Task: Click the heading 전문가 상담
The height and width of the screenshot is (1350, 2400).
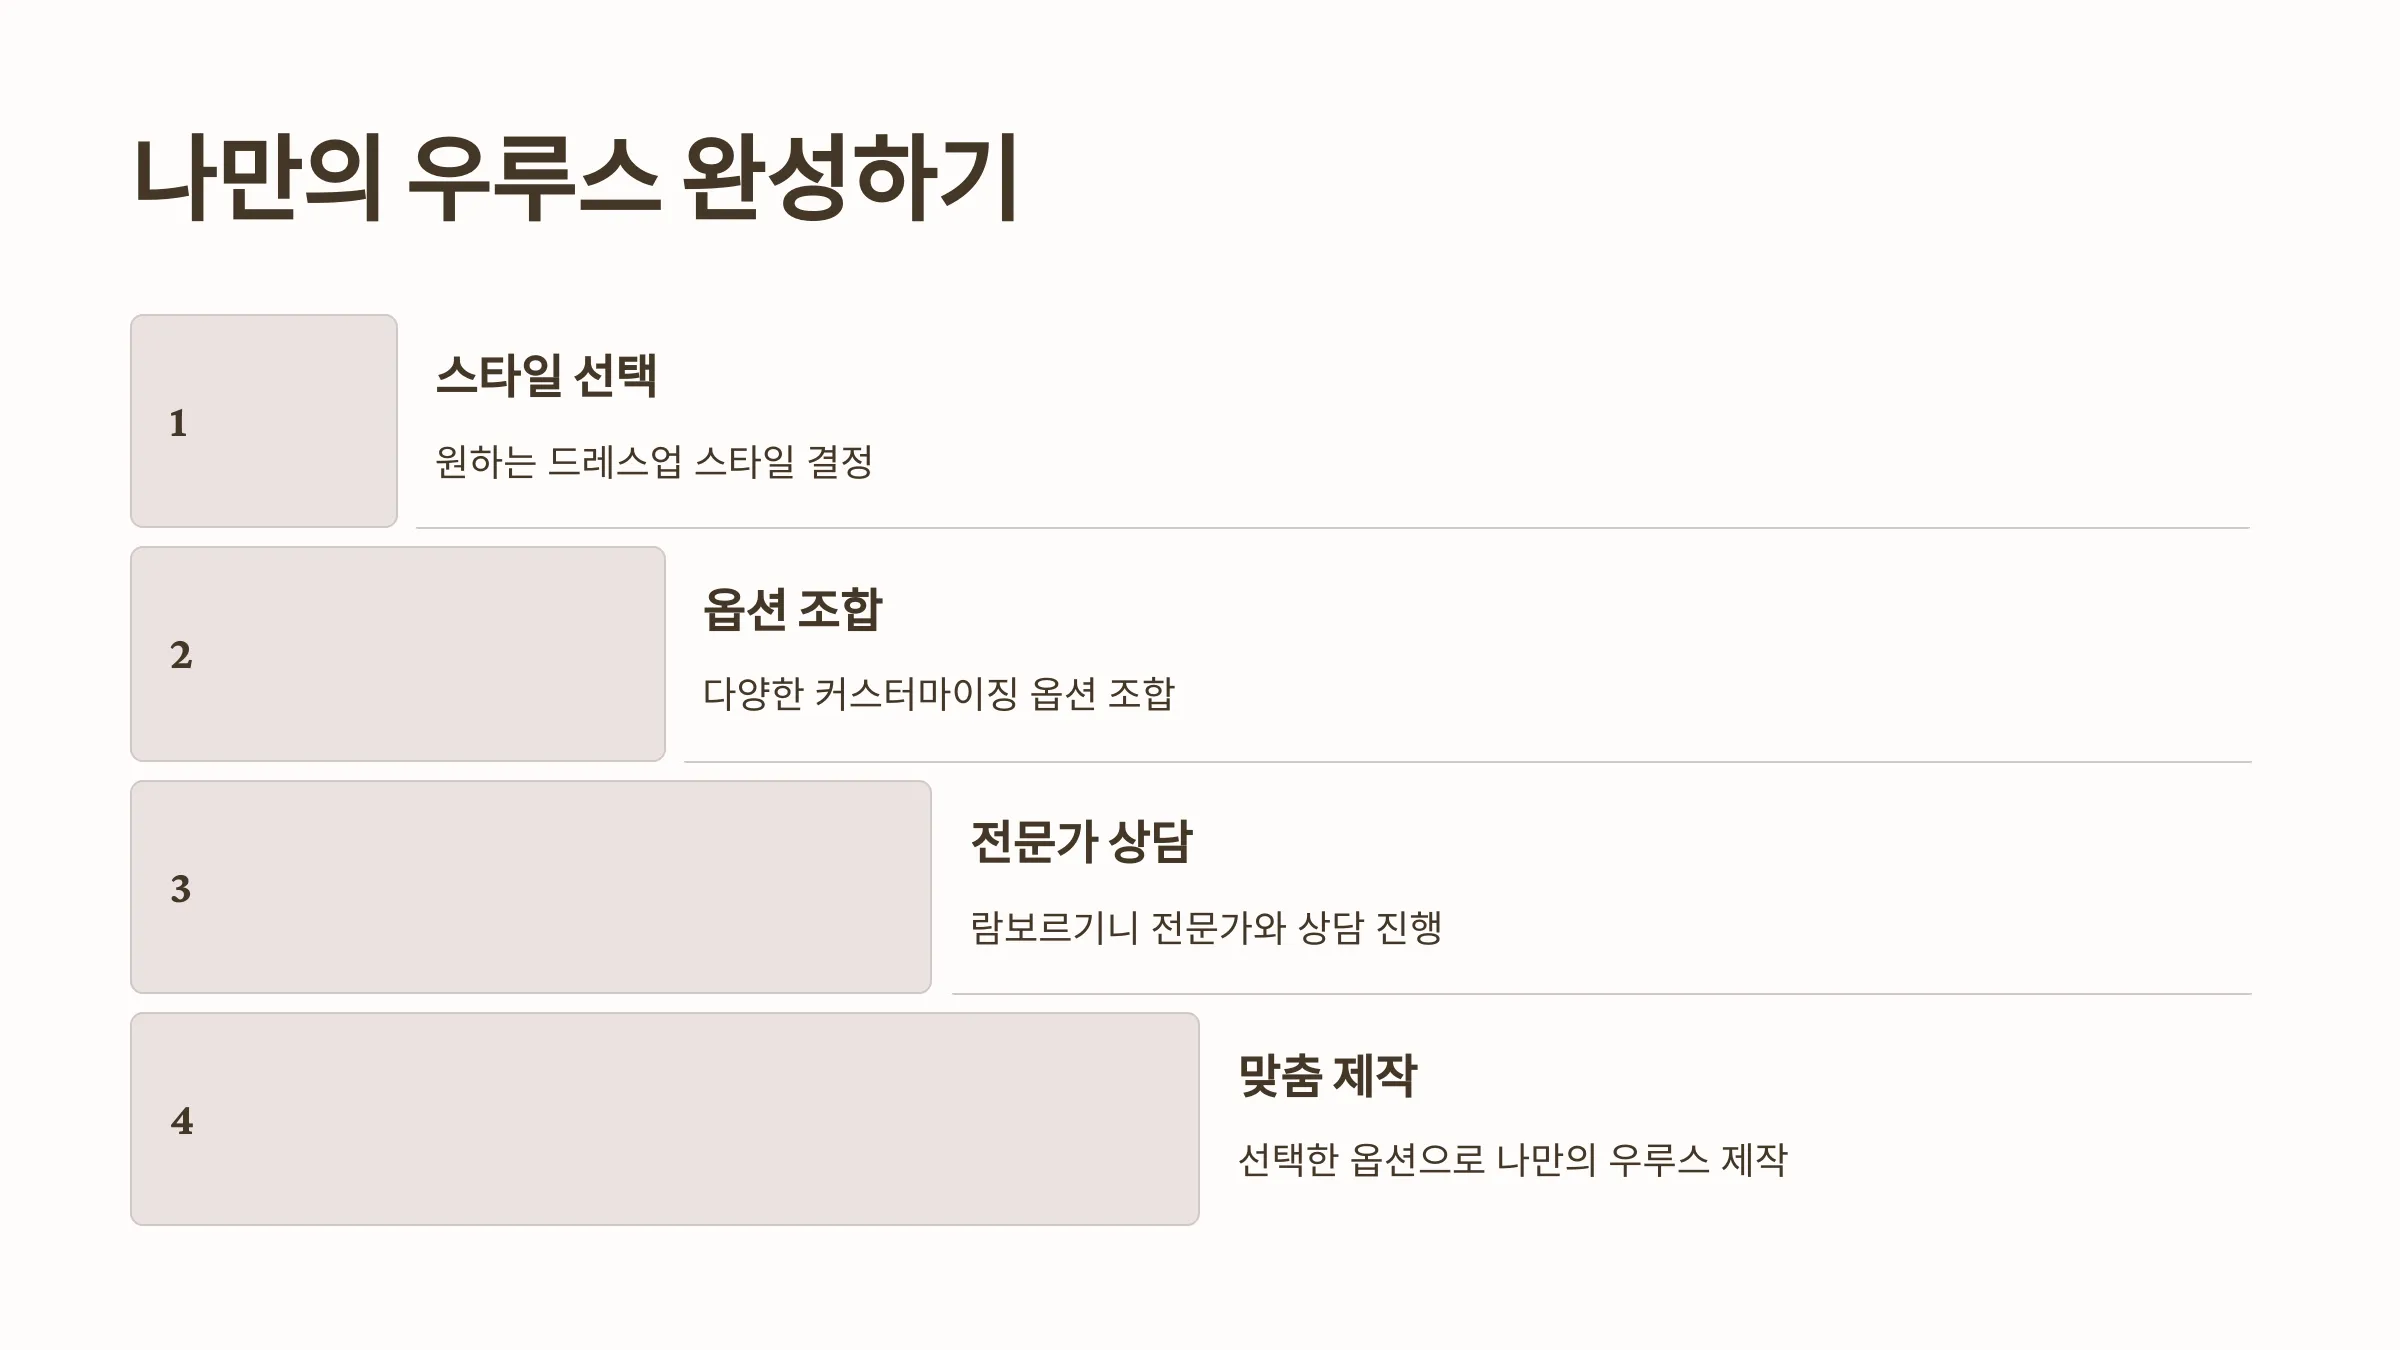Action: click(x=1081, y=842)
